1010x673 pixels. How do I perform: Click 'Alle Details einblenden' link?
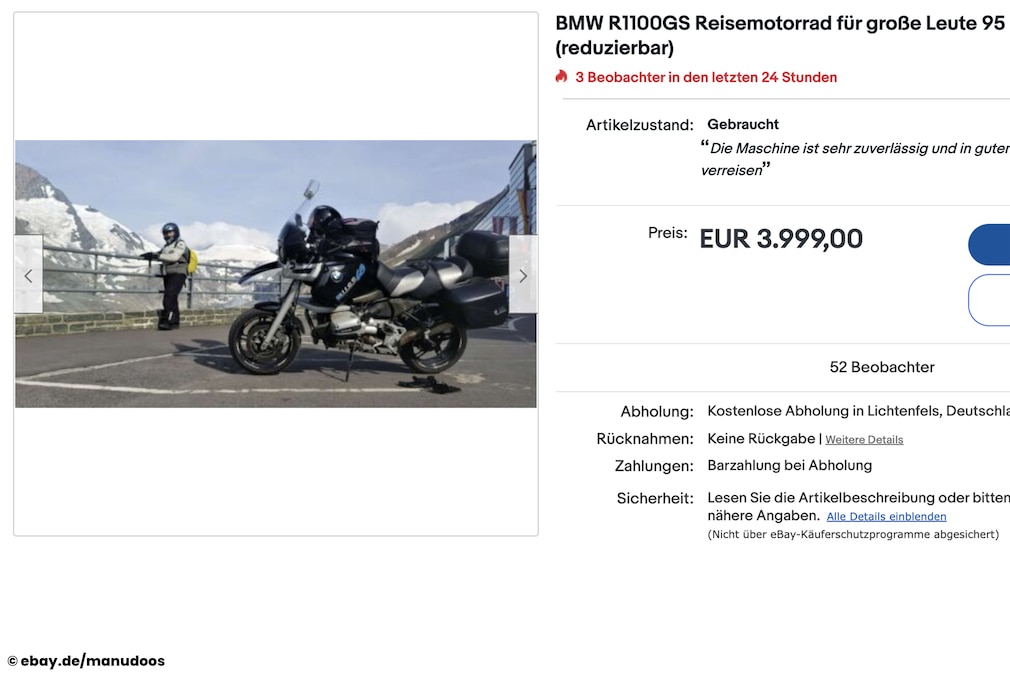pyautogui.click(x=886, y=517)
